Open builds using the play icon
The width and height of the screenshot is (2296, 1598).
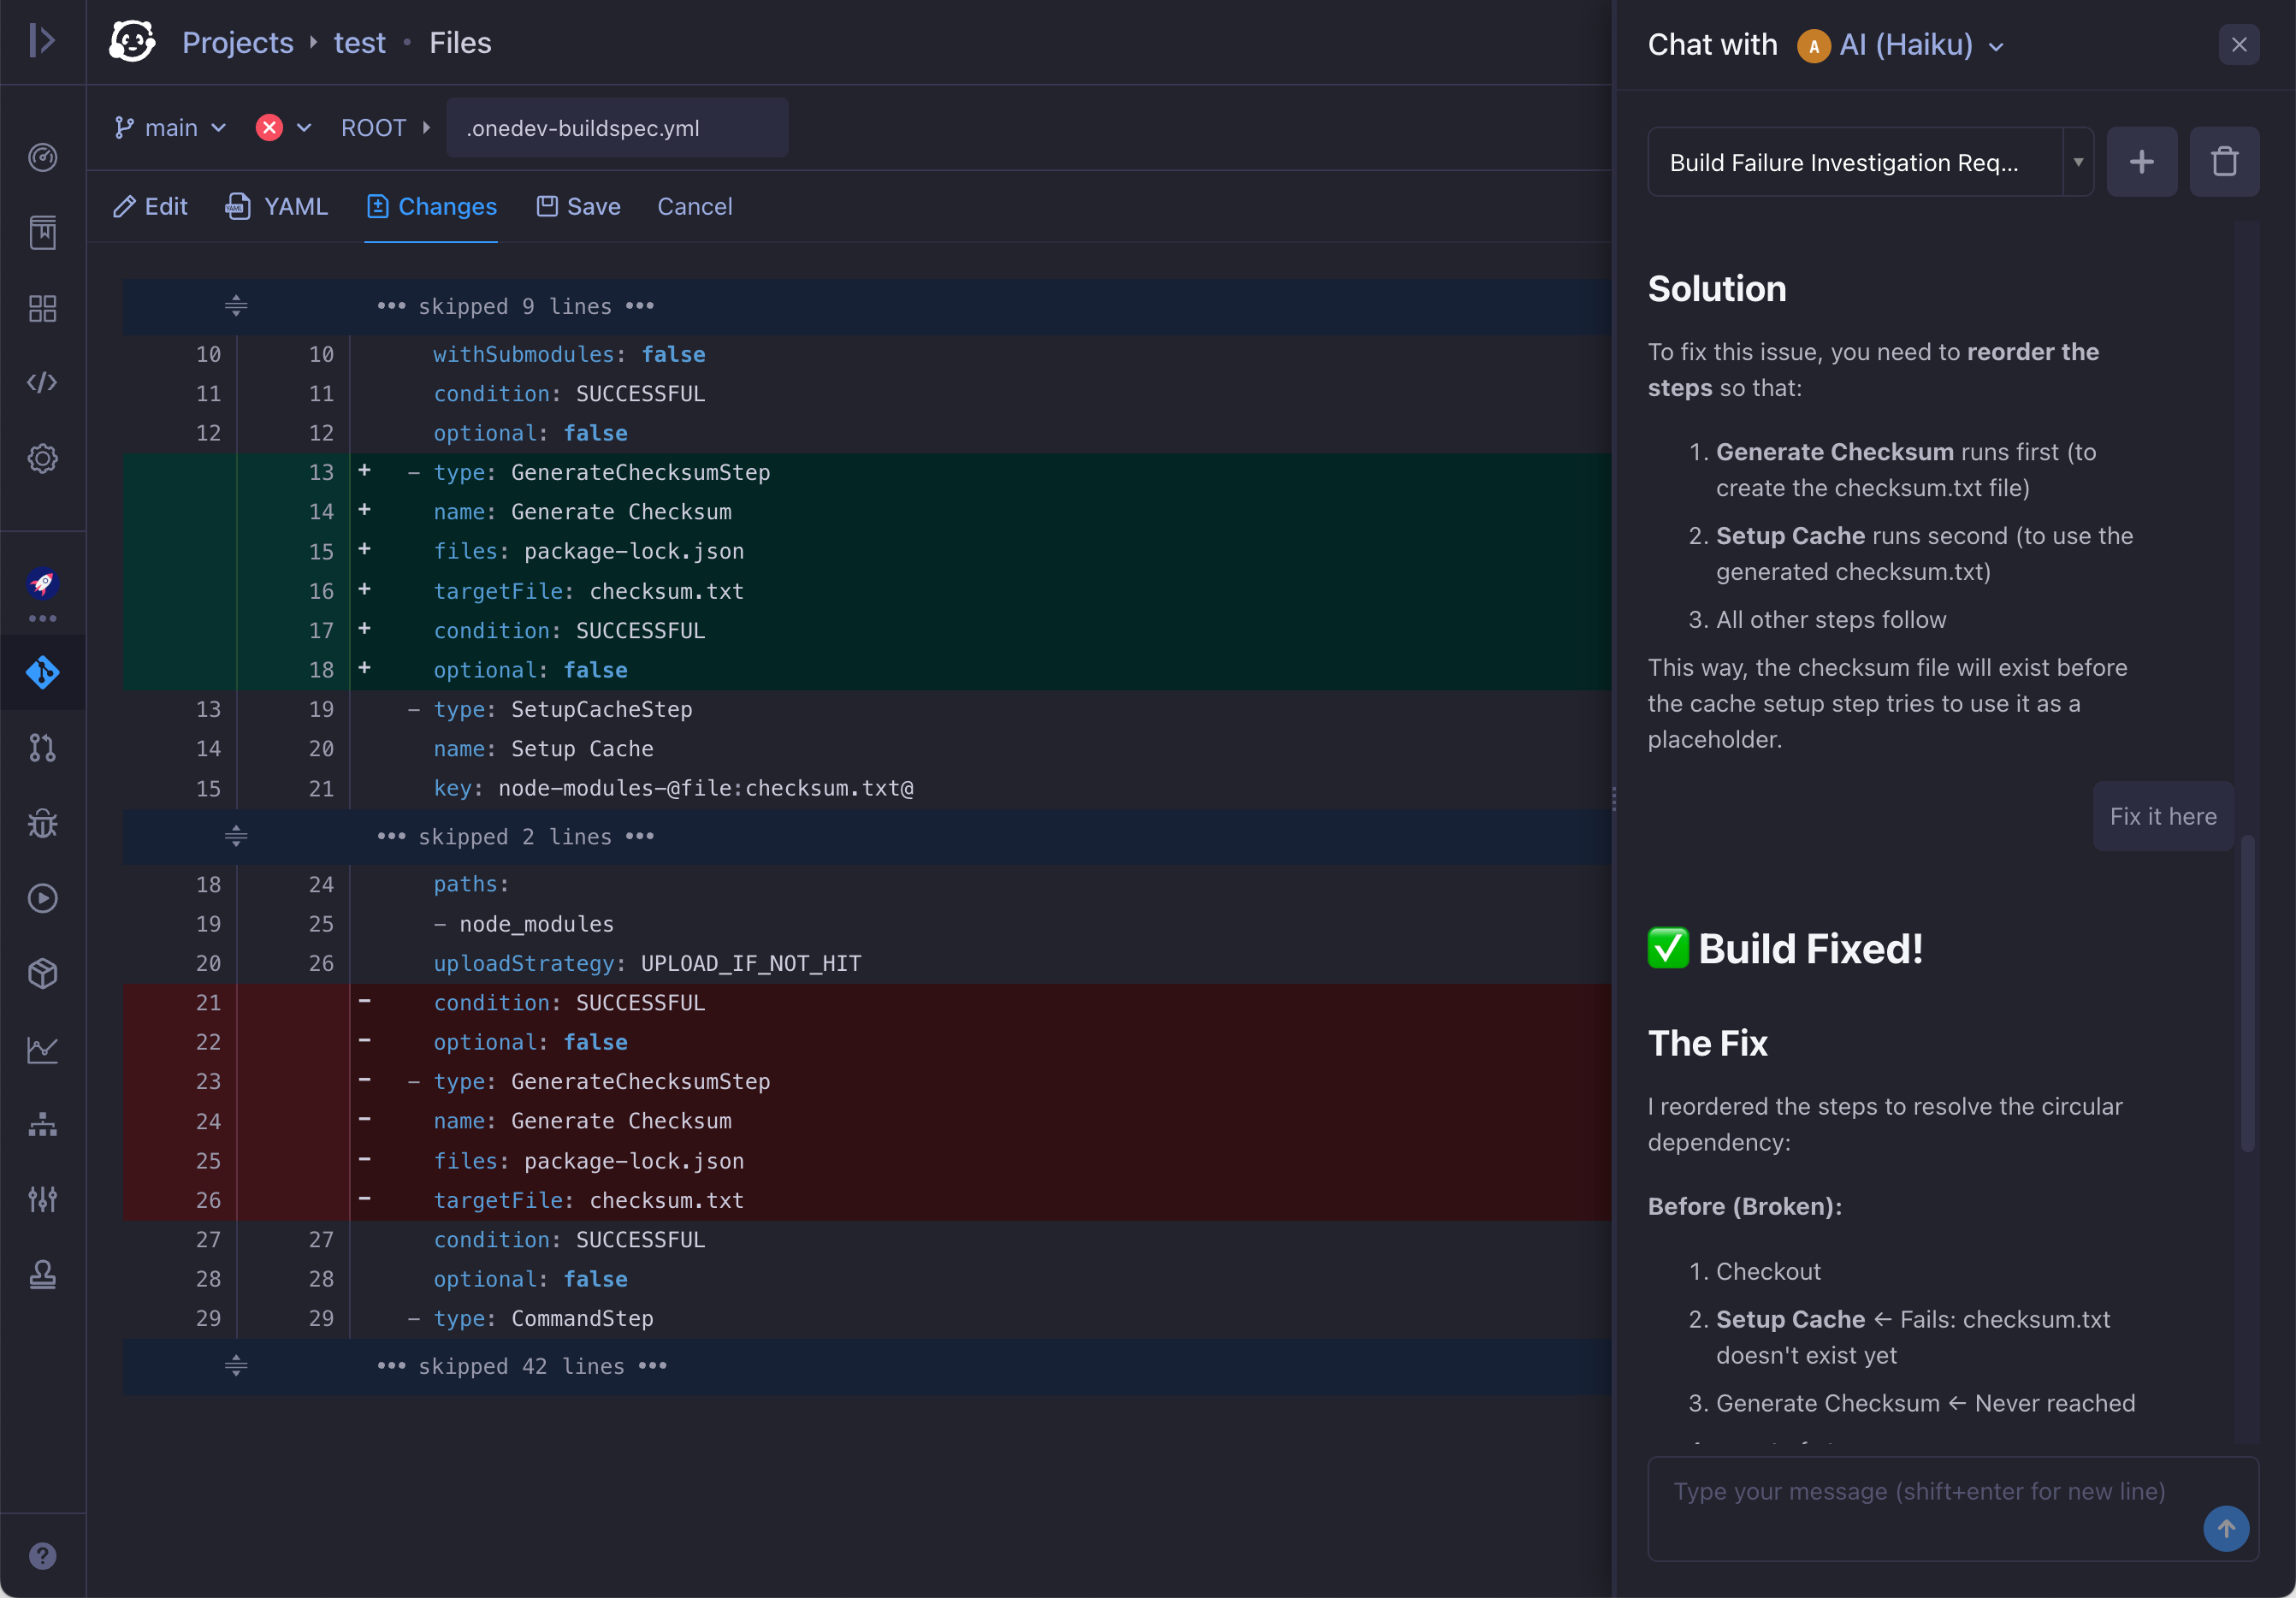click(x=42, y=898)
